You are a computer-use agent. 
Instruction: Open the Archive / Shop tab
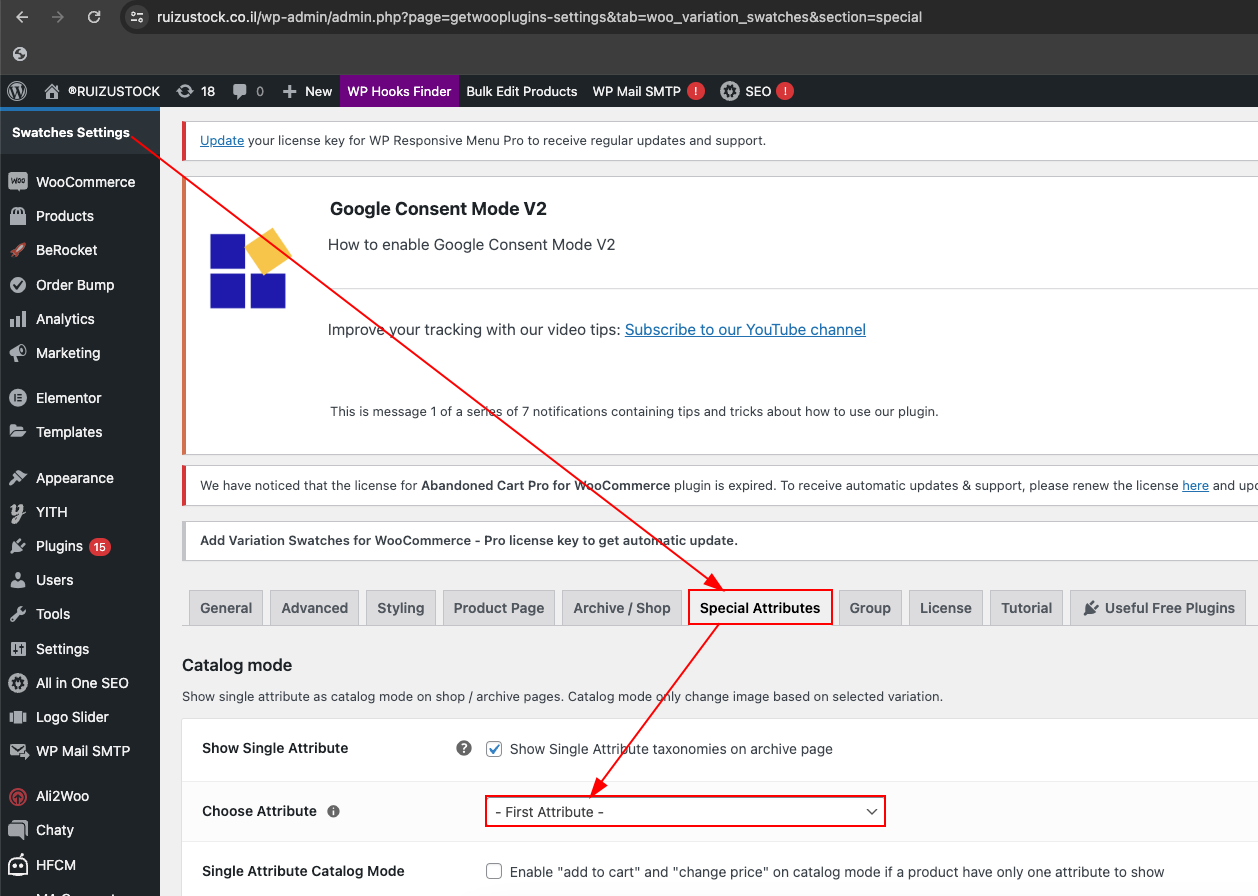[622, 608]
